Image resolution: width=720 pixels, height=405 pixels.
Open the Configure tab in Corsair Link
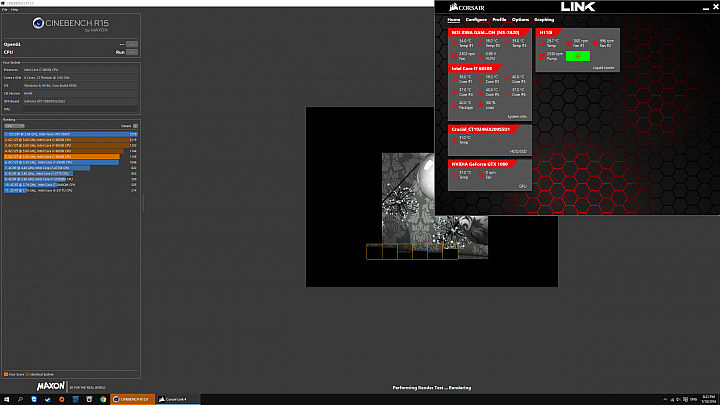476,20
